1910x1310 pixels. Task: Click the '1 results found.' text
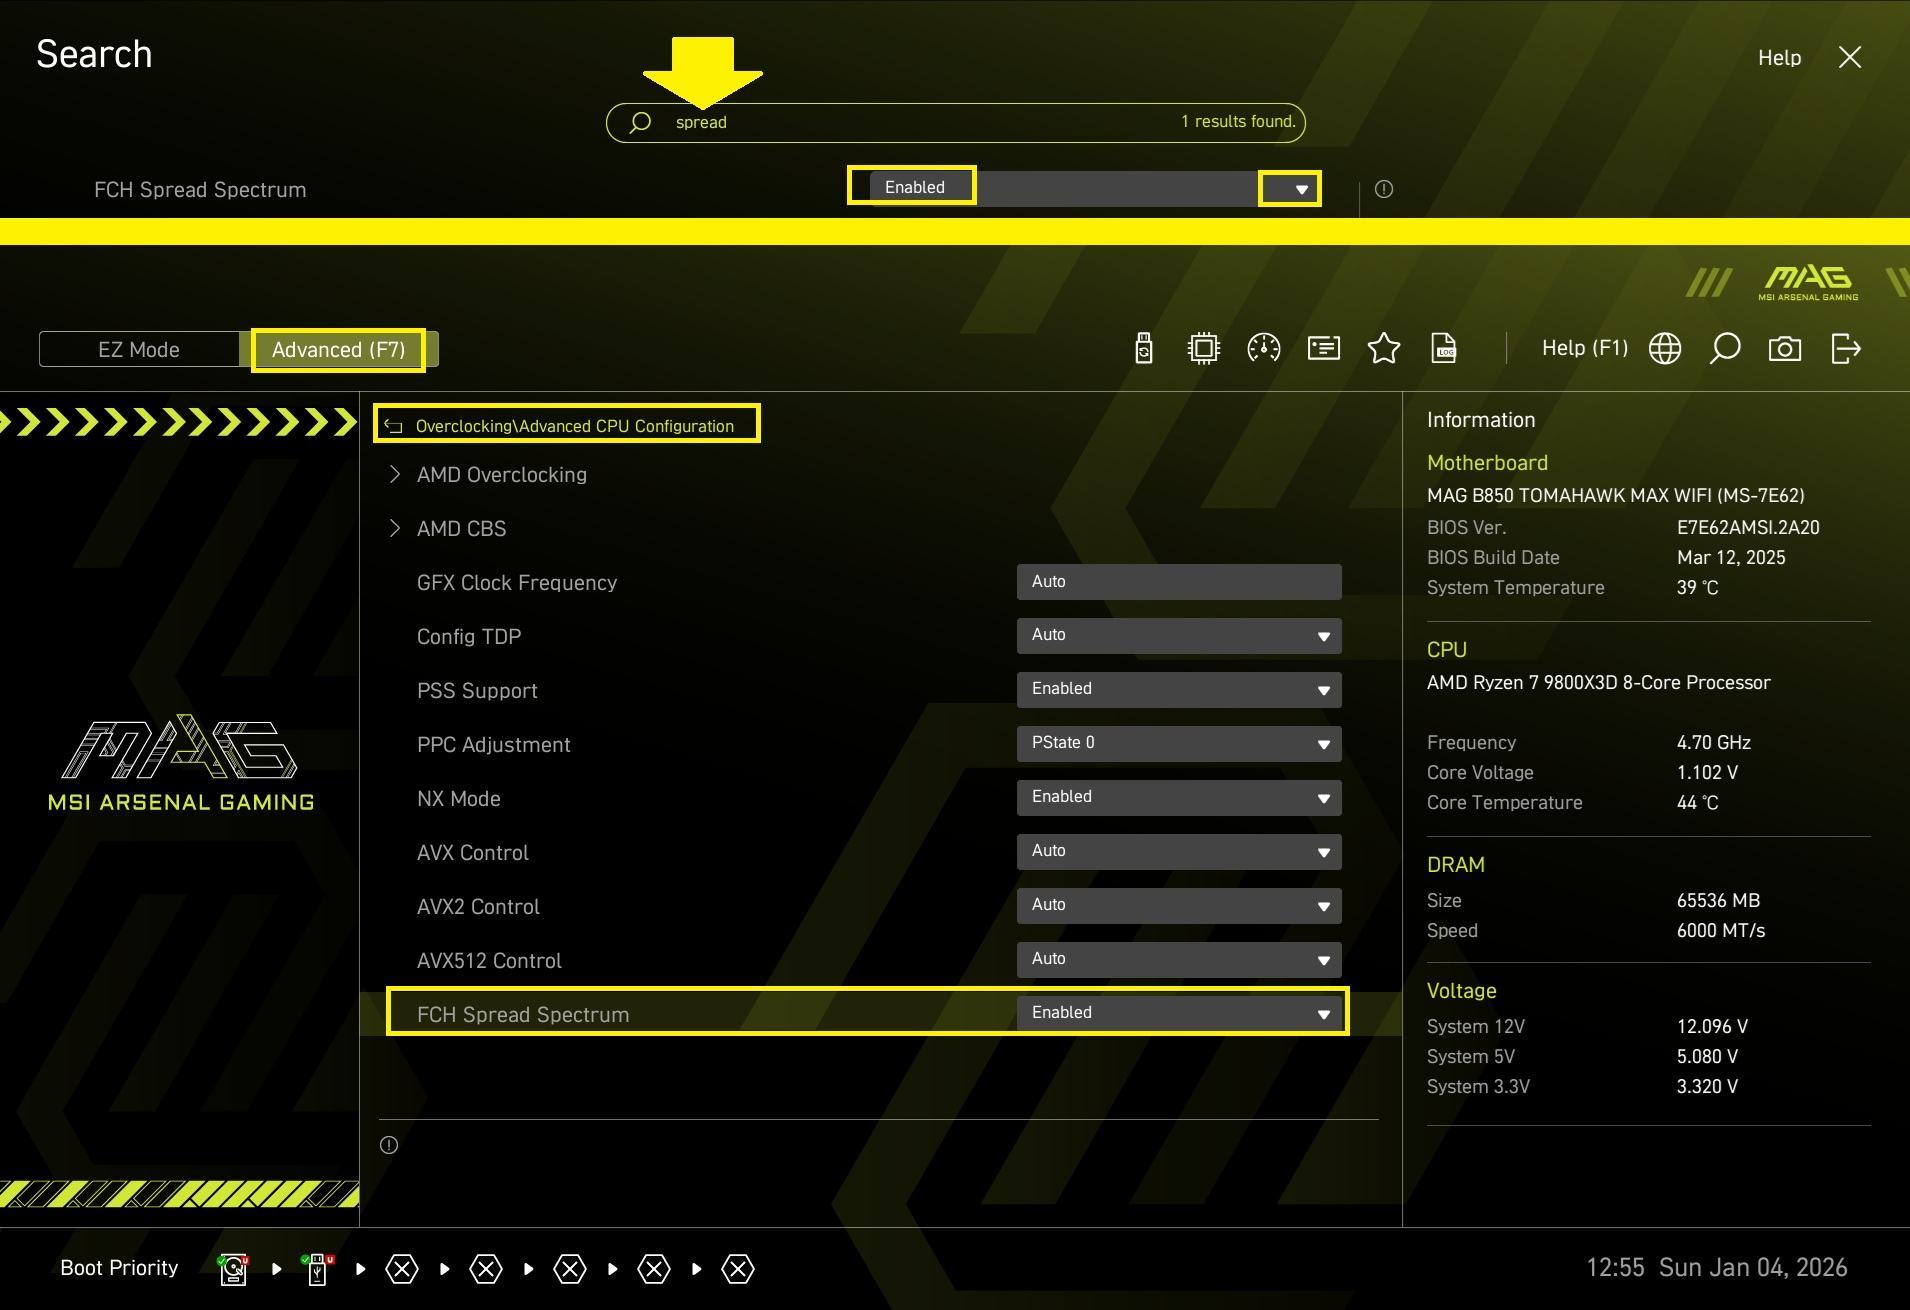point(1238,122)
